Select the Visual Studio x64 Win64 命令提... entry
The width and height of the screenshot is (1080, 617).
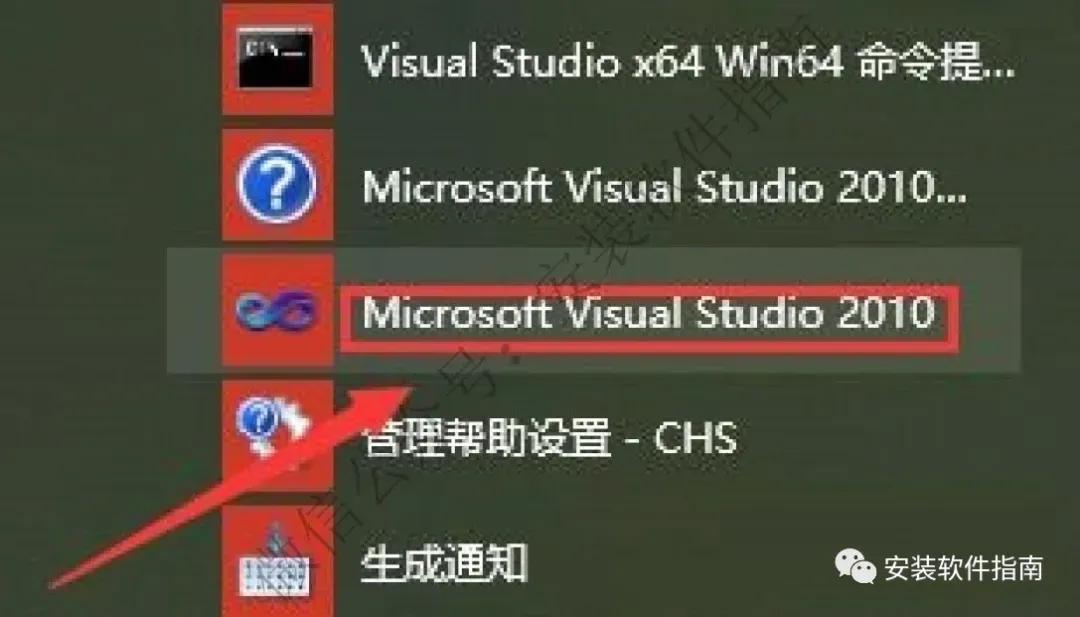[x=687, y=63]
